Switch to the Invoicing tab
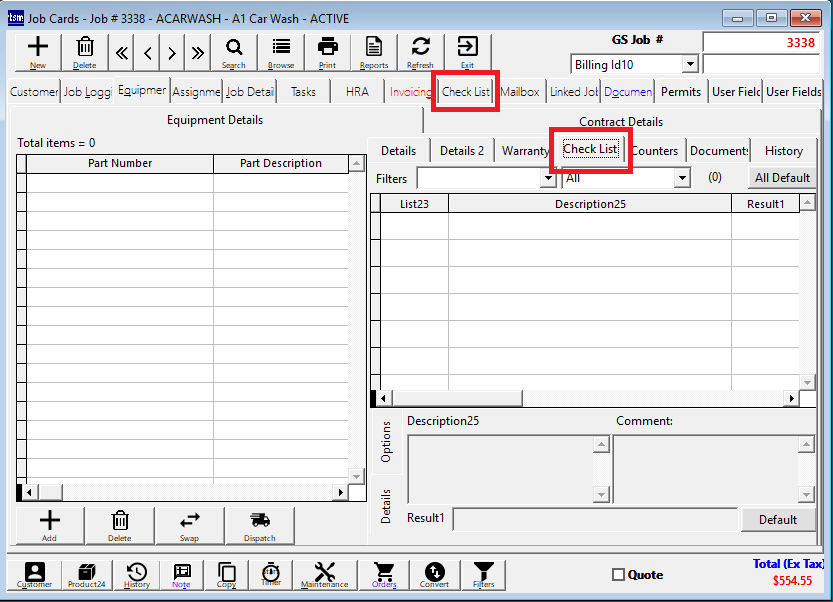Viewport: 833px width, 602px height. 410,92
